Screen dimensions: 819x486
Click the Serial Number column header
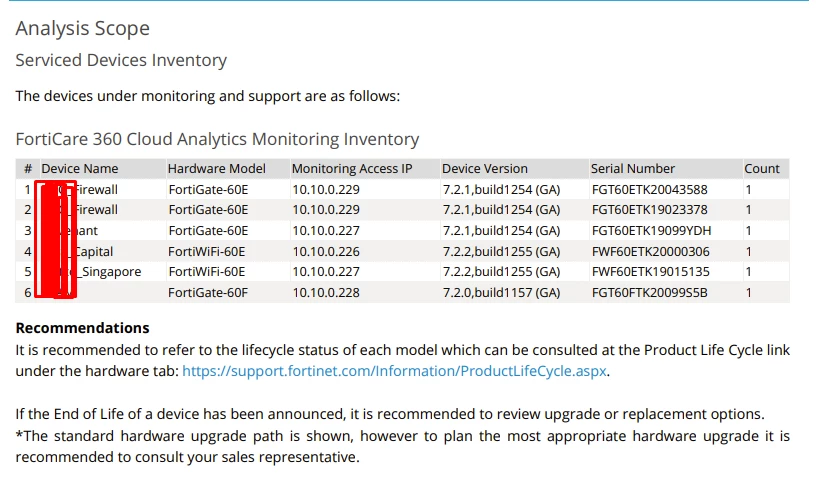point(633,169)
